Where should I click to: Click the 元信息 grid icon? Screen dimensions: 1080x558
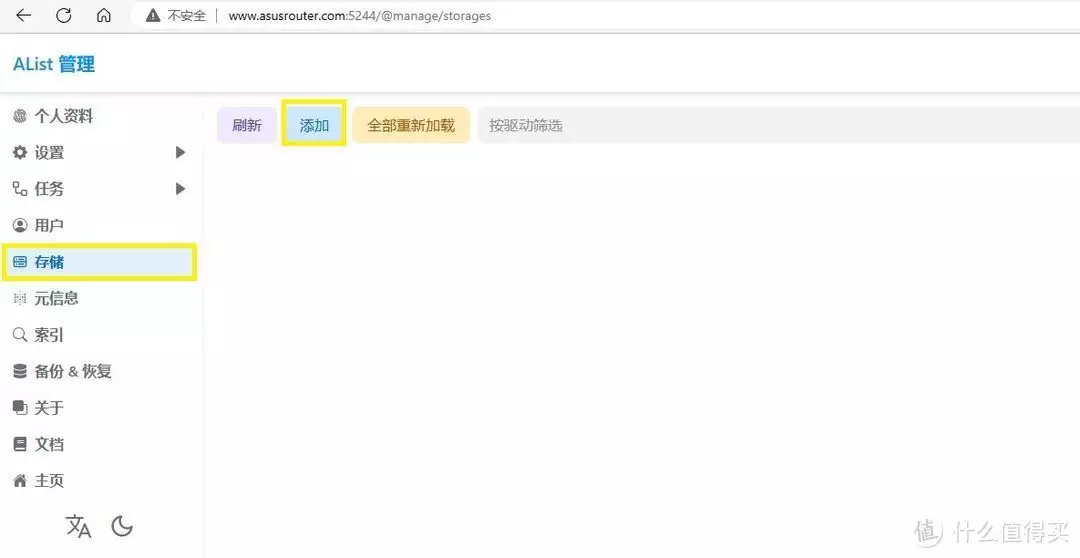20,298
